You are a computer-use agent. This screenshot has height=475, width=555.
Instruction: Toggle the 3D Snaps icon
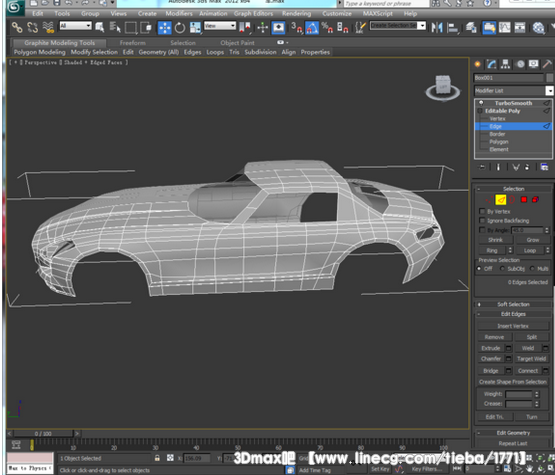pyautogui.click(x=296, y=28)
